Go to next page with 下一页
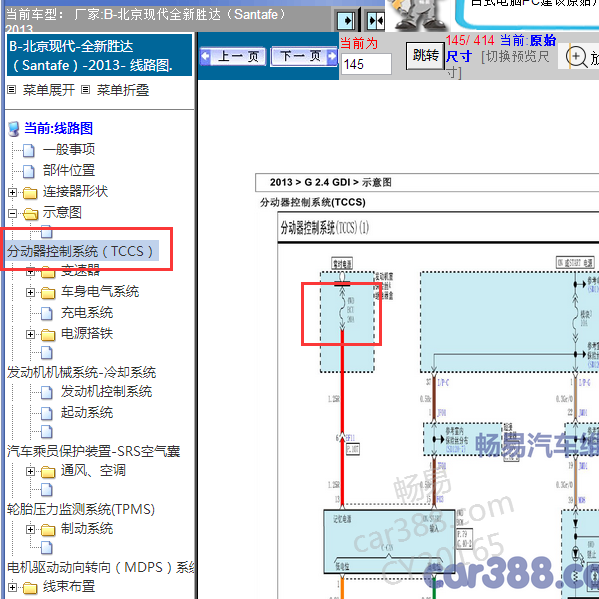The height and width of the screenshot is (599, 599). 304,57
